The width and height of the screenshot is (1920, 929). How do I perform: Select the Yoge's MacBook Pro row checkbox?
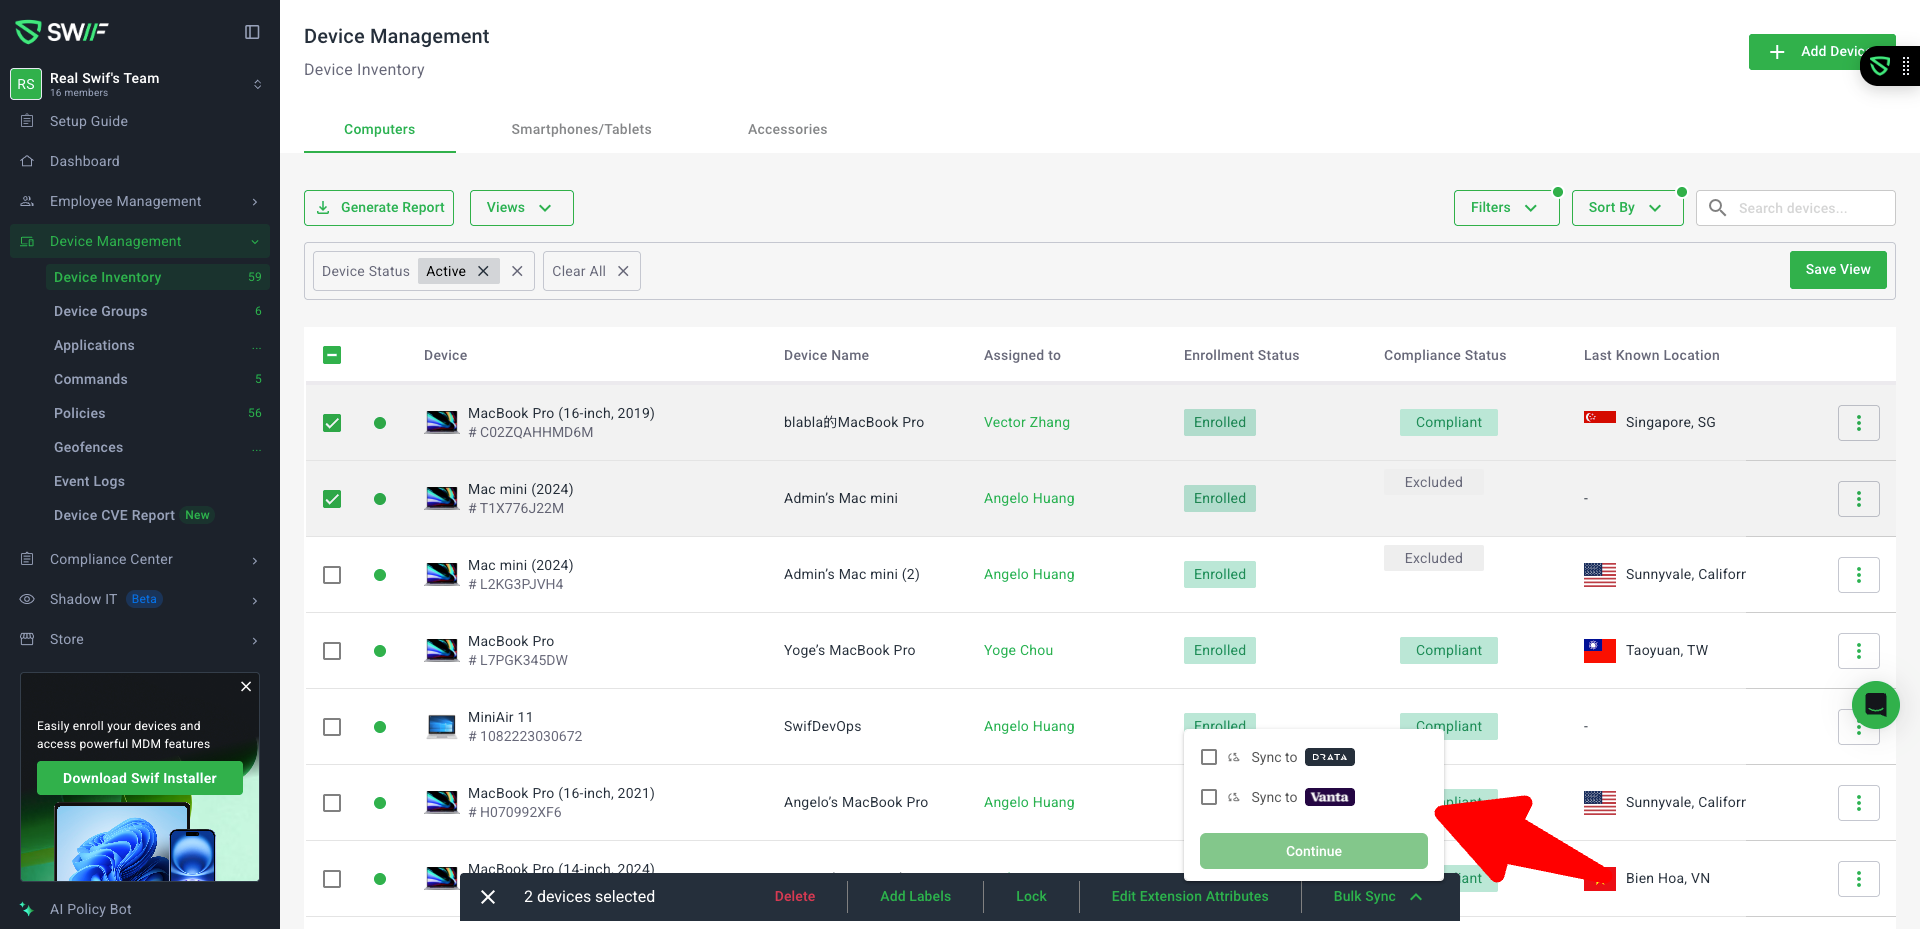[332, 651]
